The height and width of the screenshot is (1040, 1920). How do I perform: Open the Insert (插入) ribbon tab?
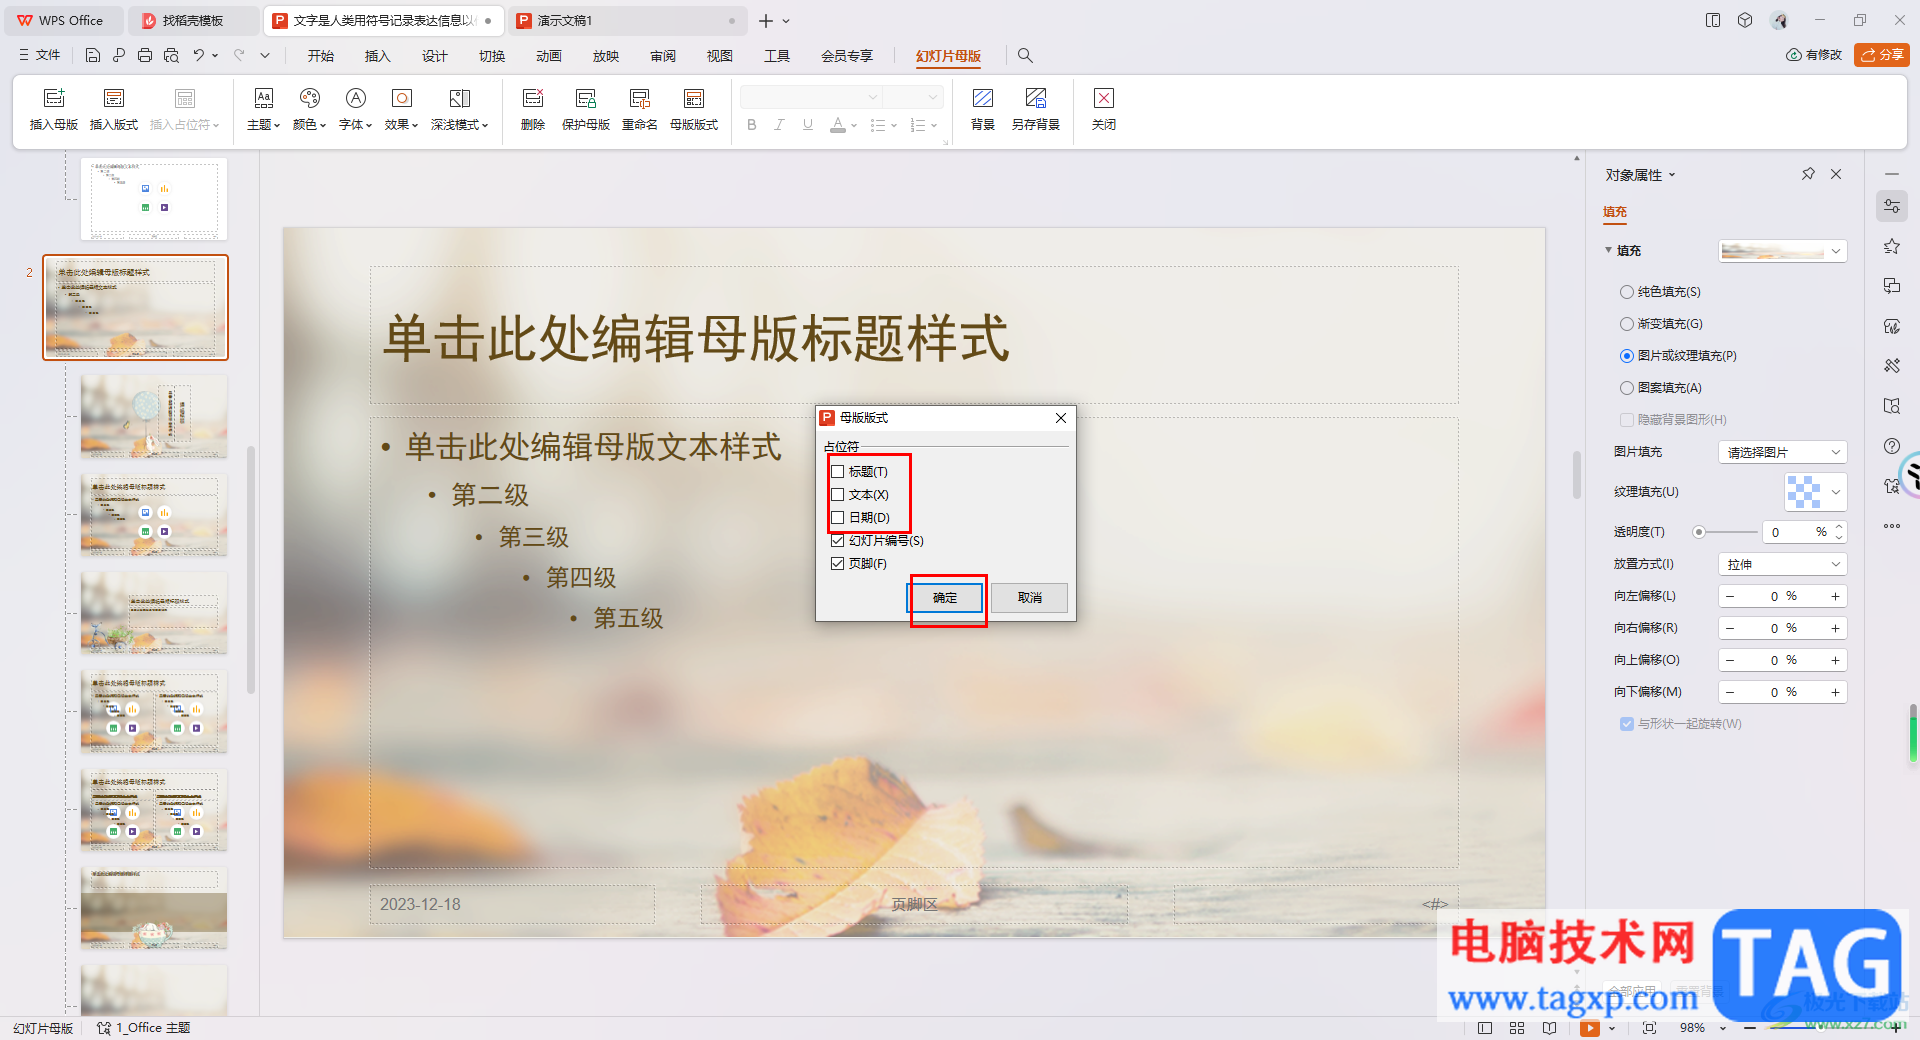tap(378, 56)
